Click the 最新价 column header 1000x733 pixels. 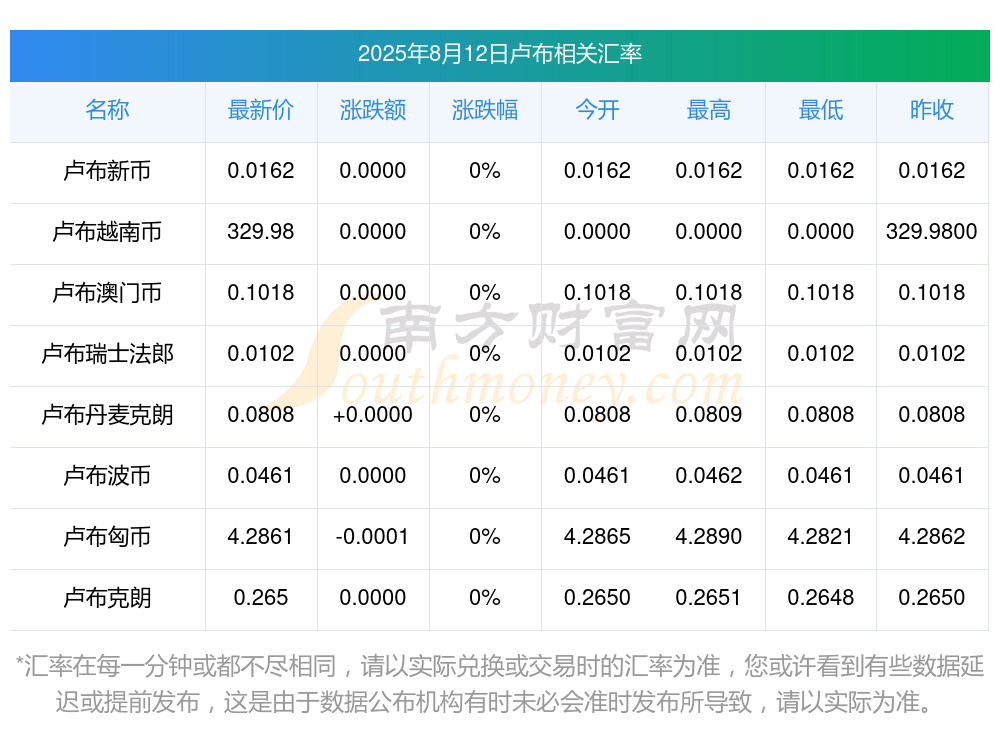pos(261,110)
